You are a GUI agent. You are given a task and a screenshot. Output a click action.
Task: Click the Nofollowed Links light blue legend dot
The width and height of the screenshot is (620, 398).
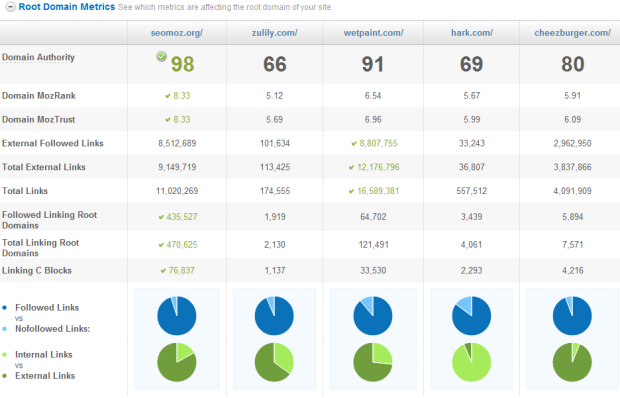coord(5,329)
